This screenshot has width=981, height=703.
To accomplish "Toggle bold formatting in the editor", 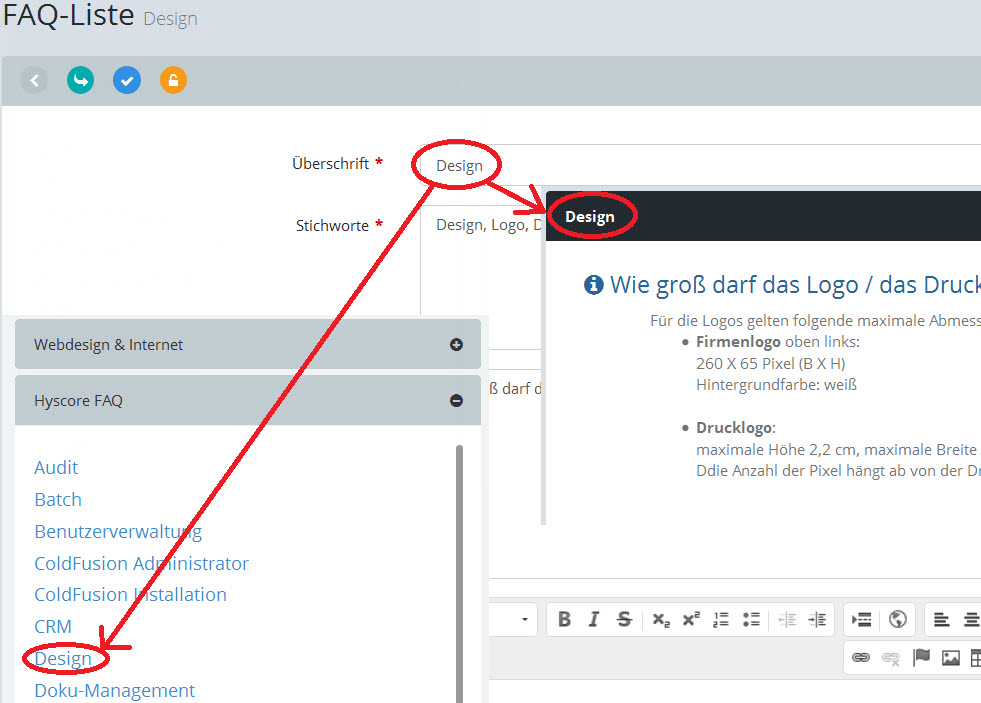I will click(564, 620).
